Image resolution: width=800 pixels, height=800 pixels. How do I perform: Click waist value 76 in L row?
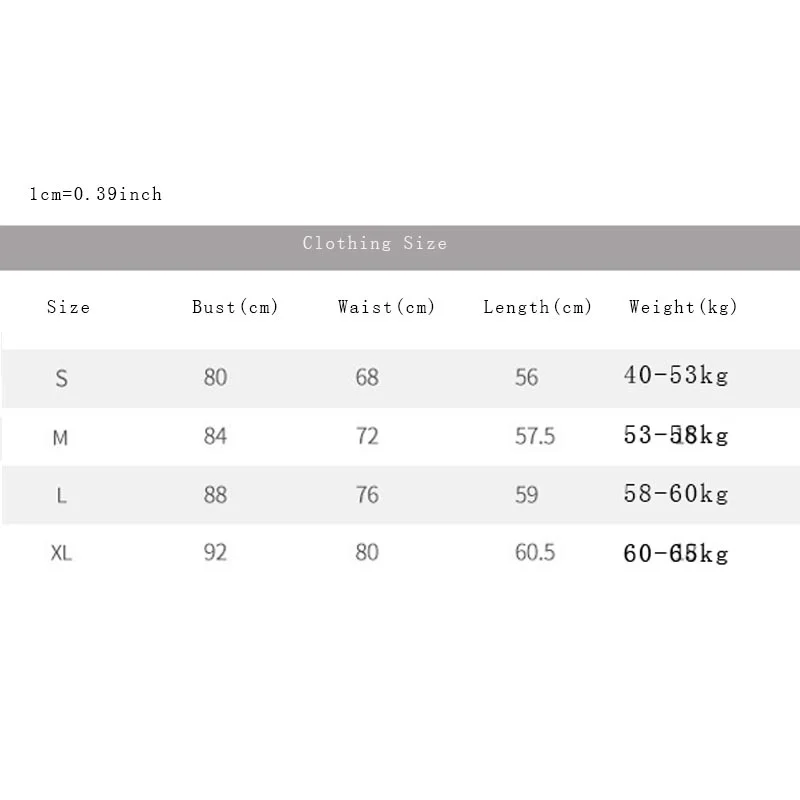click(367, 494)
